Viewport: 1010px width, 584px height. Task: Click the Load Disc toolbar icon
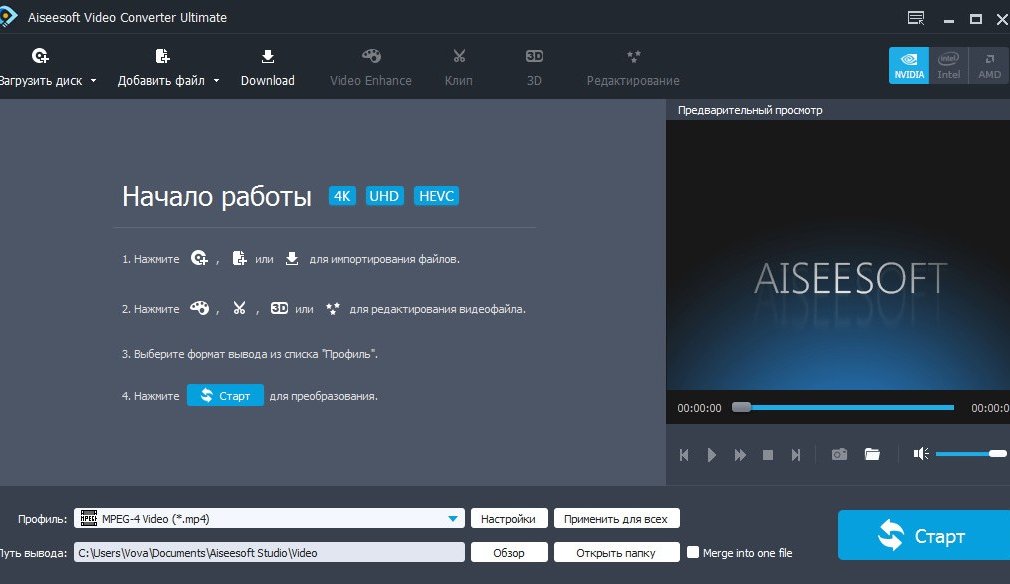tap(40, 57)
